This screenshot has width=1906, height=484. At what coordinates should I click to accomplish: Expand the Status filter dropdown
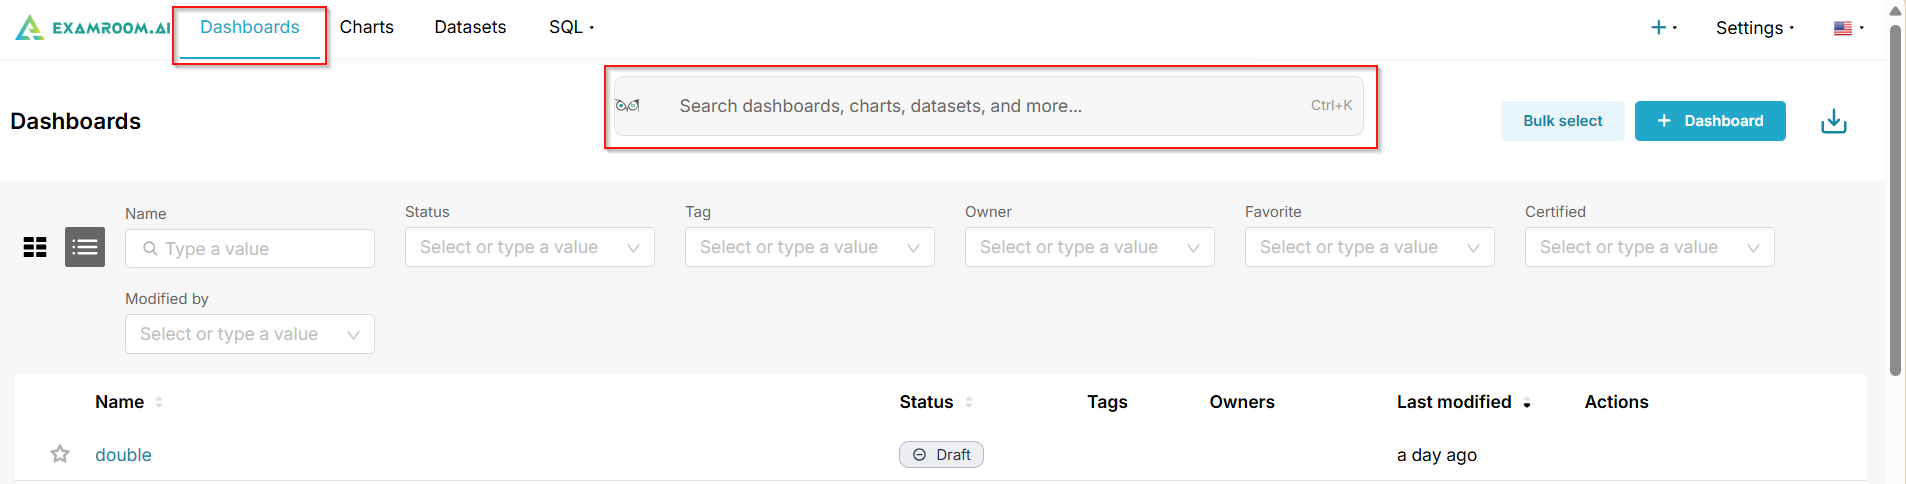[529, 247]
